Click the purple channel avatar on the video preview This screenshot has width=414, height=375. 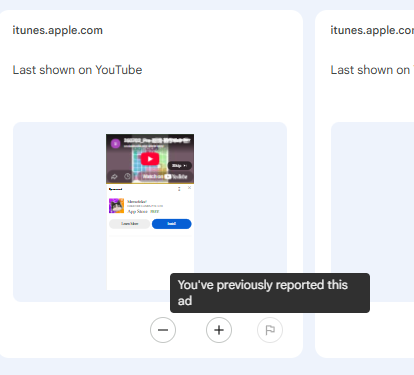tap(116, 144)
